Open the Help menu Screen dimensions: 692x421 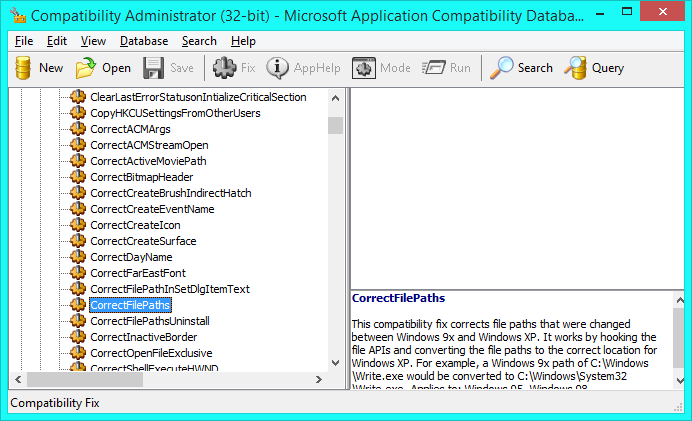click(243, 41)
